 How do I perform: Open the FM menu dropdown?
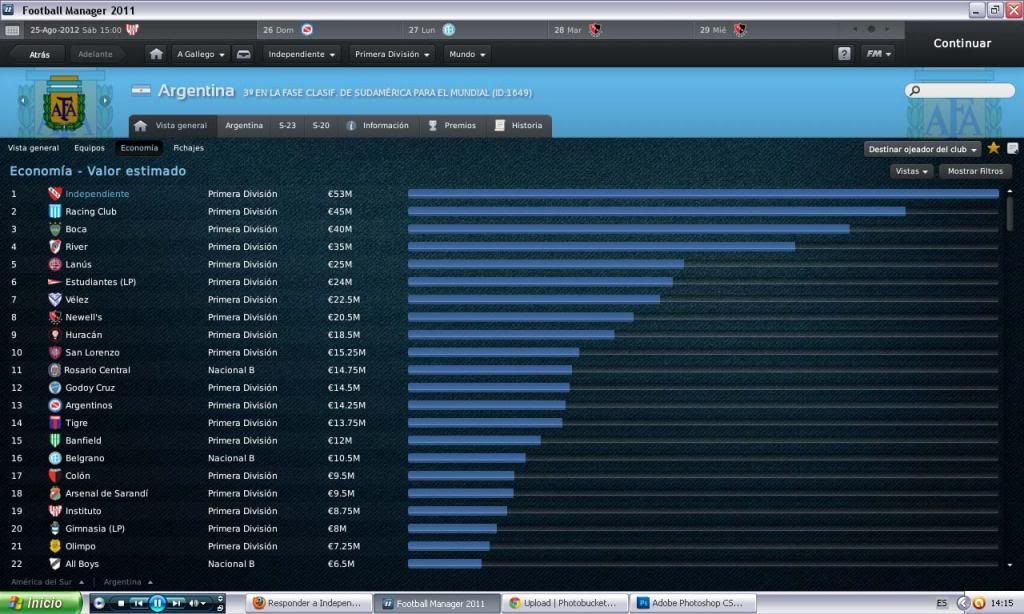point(878,54)
